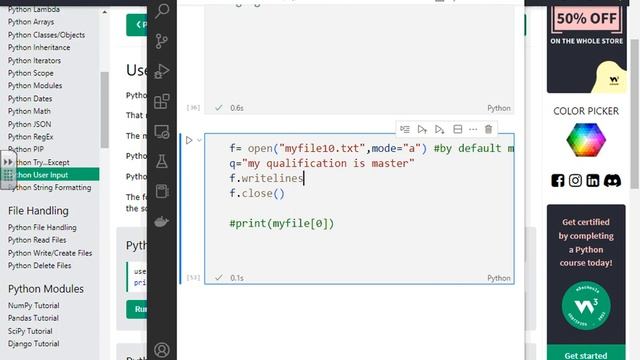Click the W3 certification badge
The height and width of the screenshot is (360, 640).
586,306
